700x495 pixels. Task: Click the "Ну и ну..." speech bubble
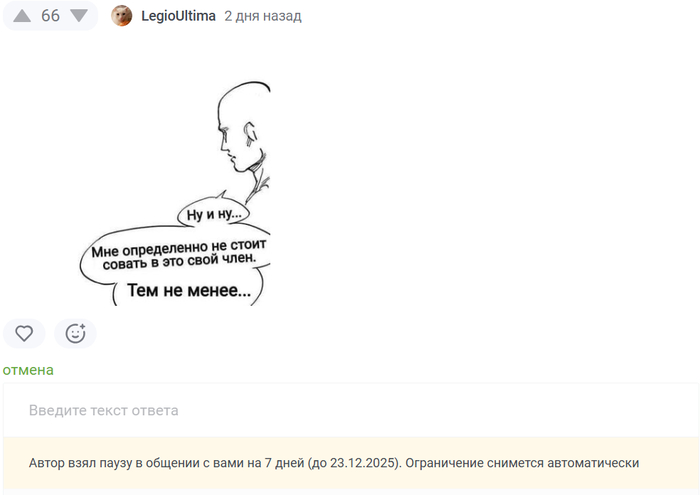214,214
